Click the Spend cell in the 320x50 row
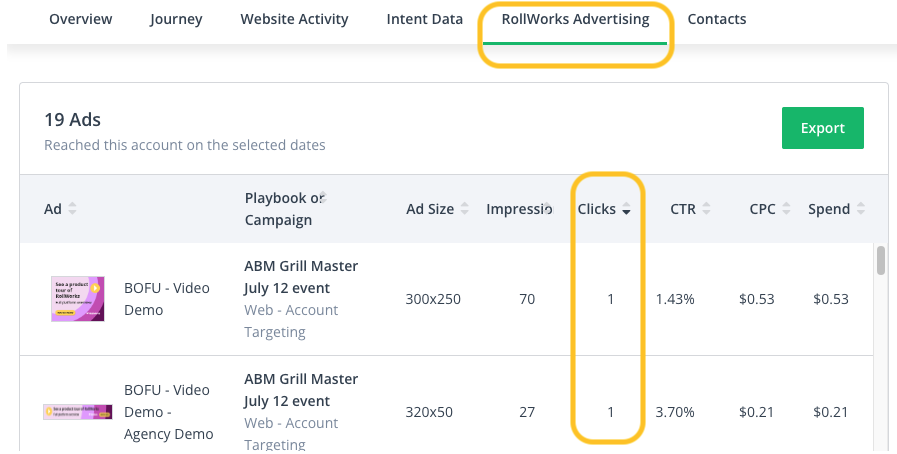897x454 pixels. coord(831,412)
